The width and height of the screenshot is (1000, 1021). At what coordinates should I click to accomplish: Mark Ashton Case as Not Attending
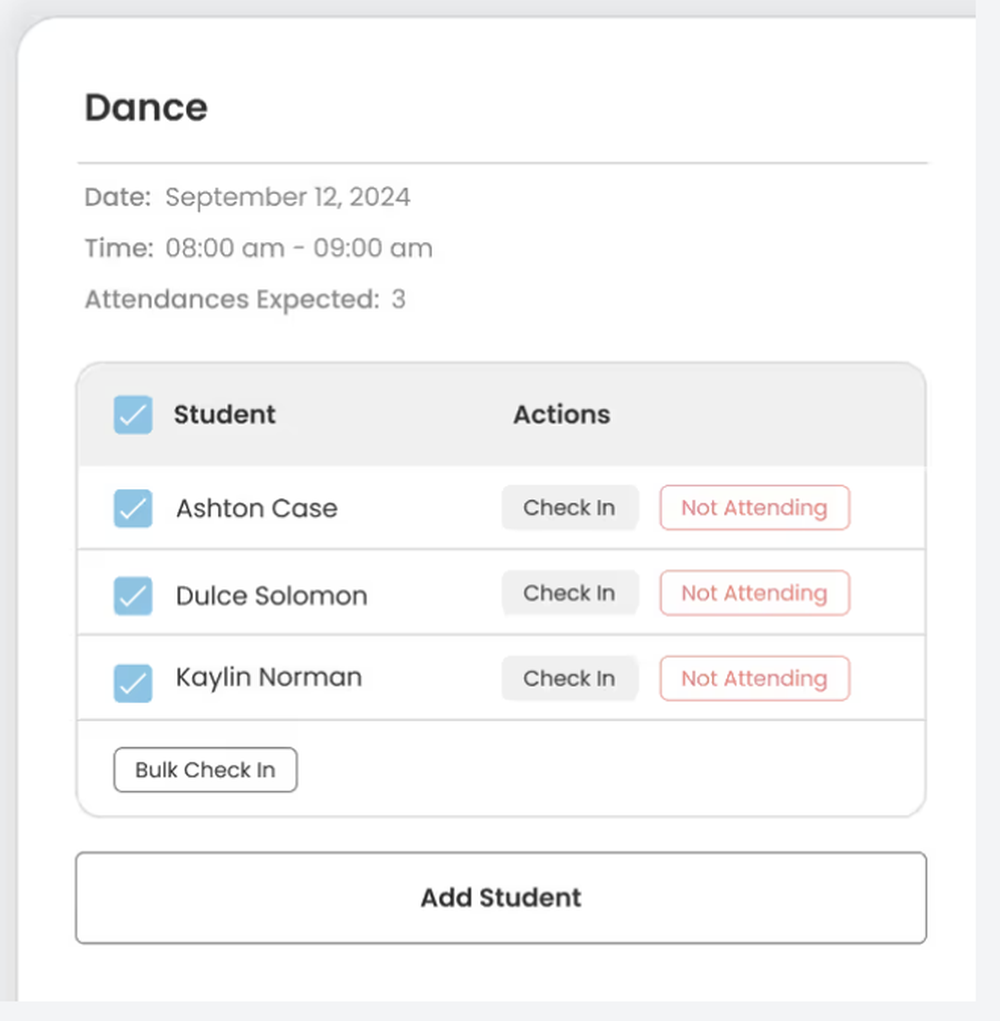coord(754,508)
